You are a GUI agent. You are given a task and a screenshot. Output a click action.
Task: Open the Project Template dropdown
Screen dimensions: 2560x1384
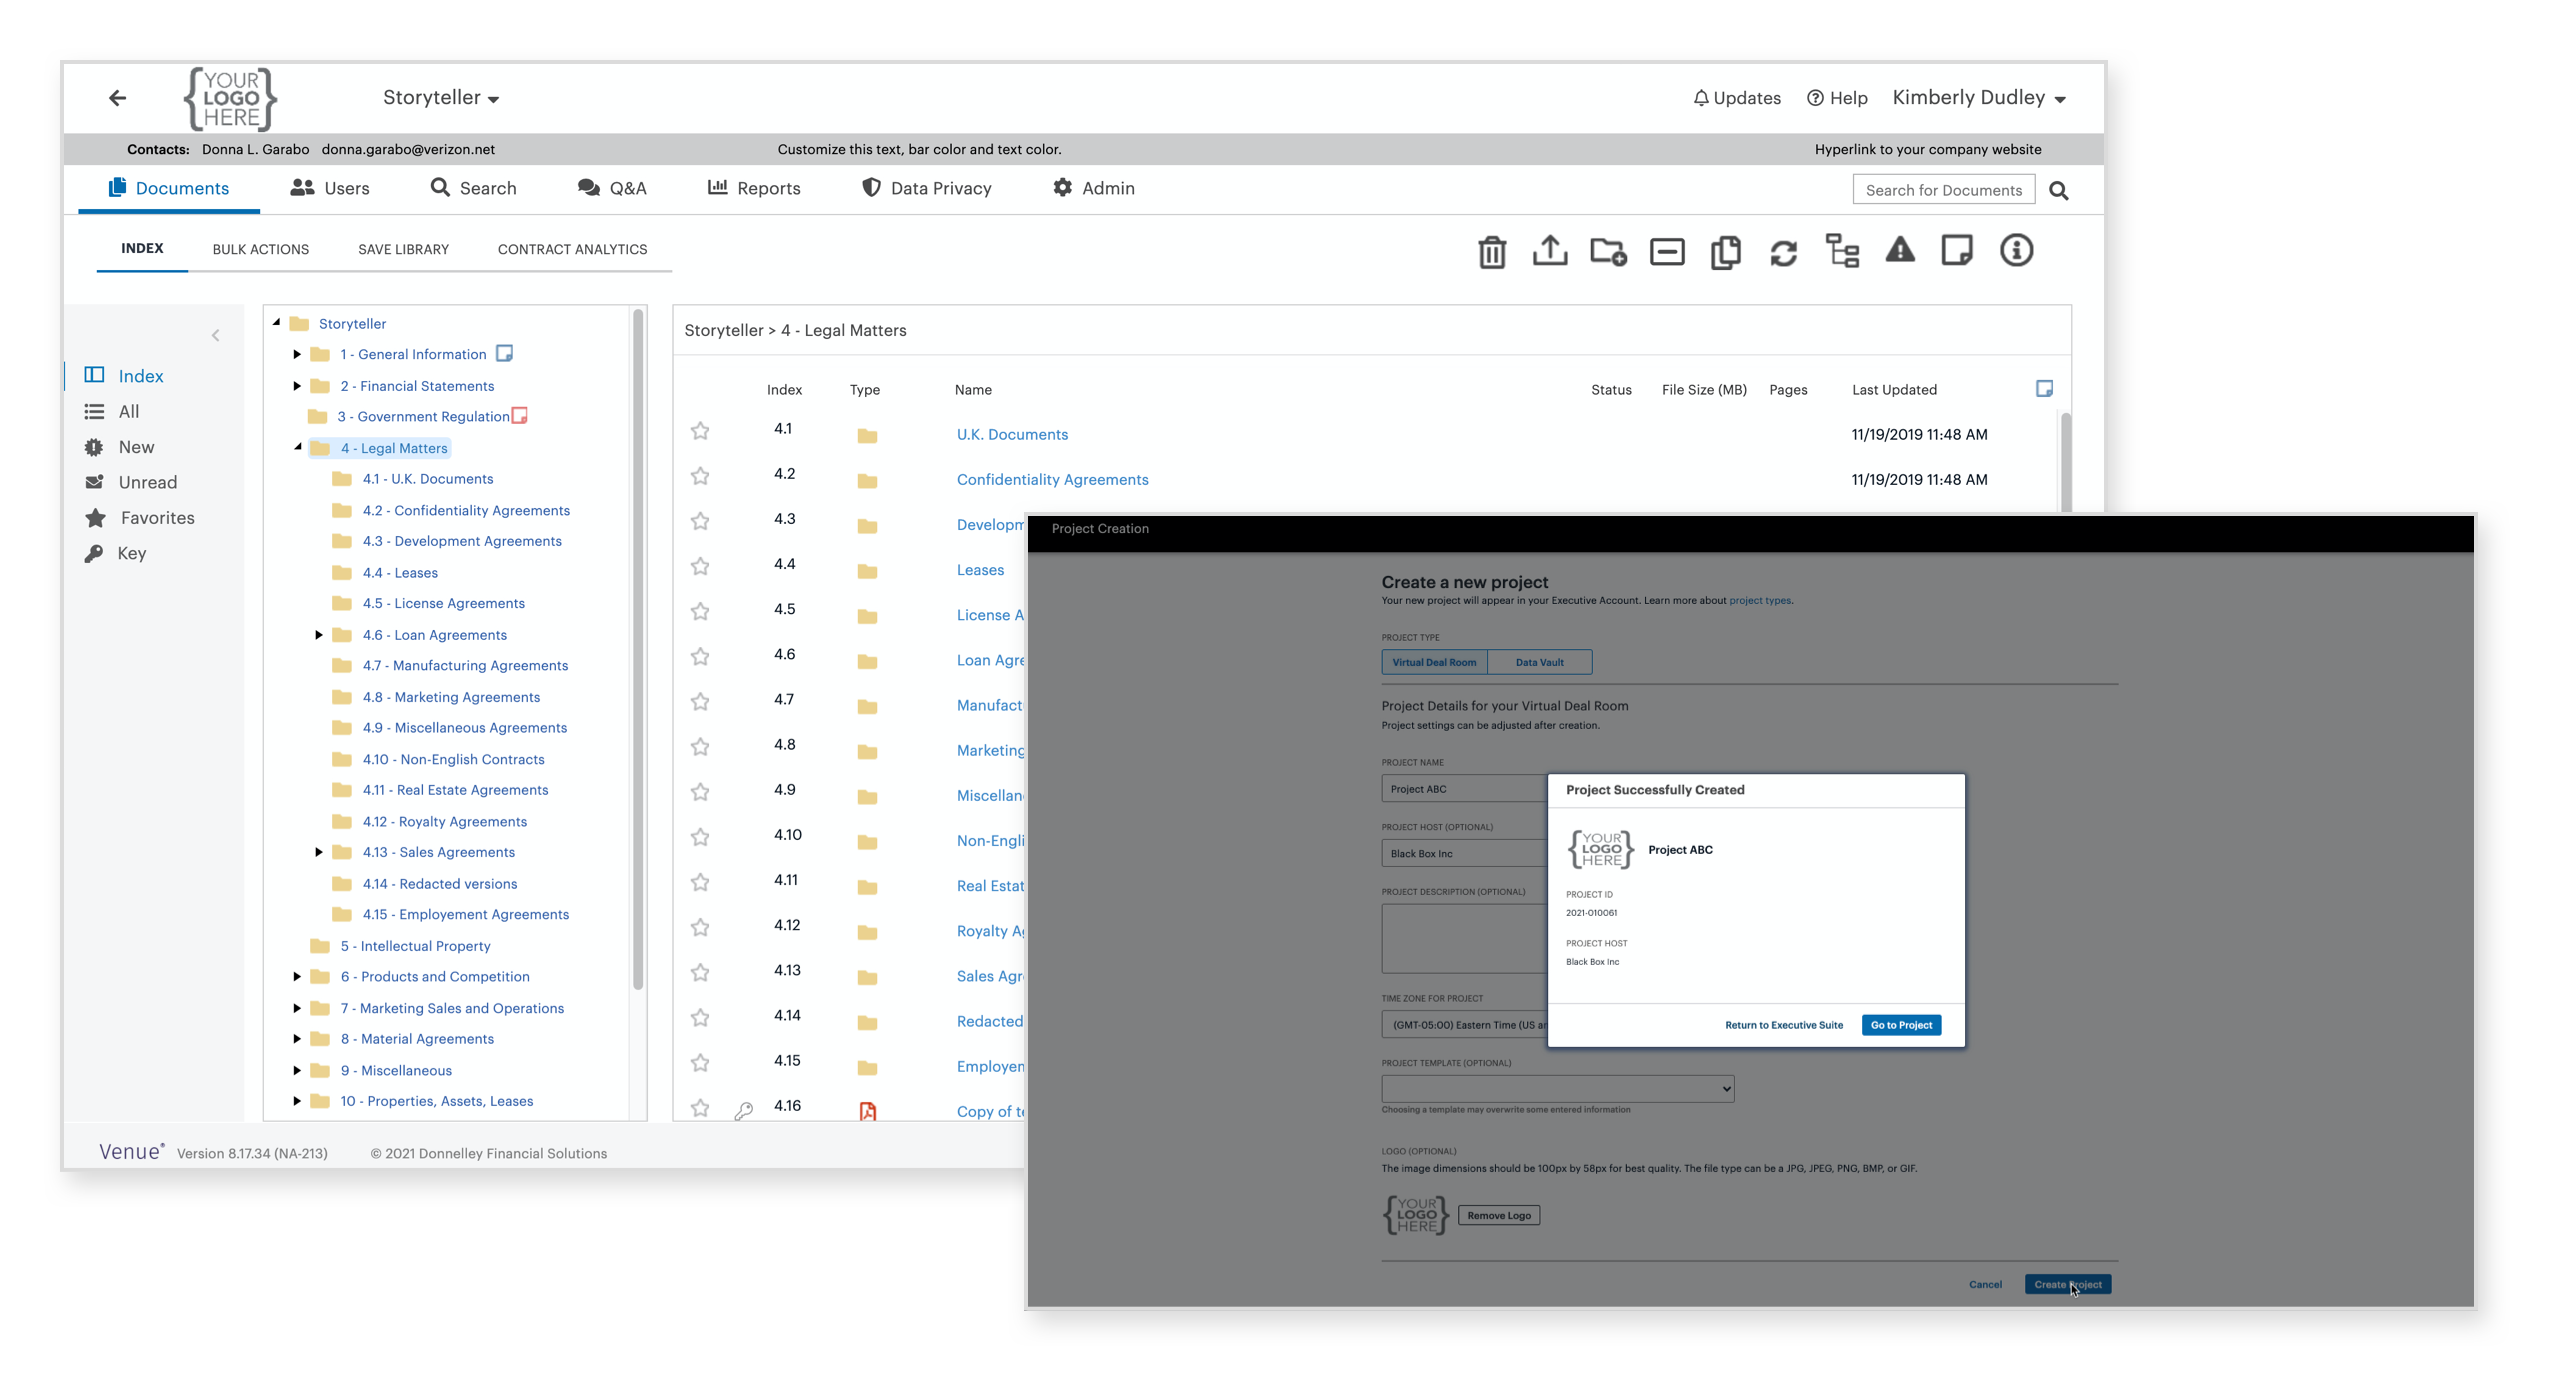coord(1557,1088)
